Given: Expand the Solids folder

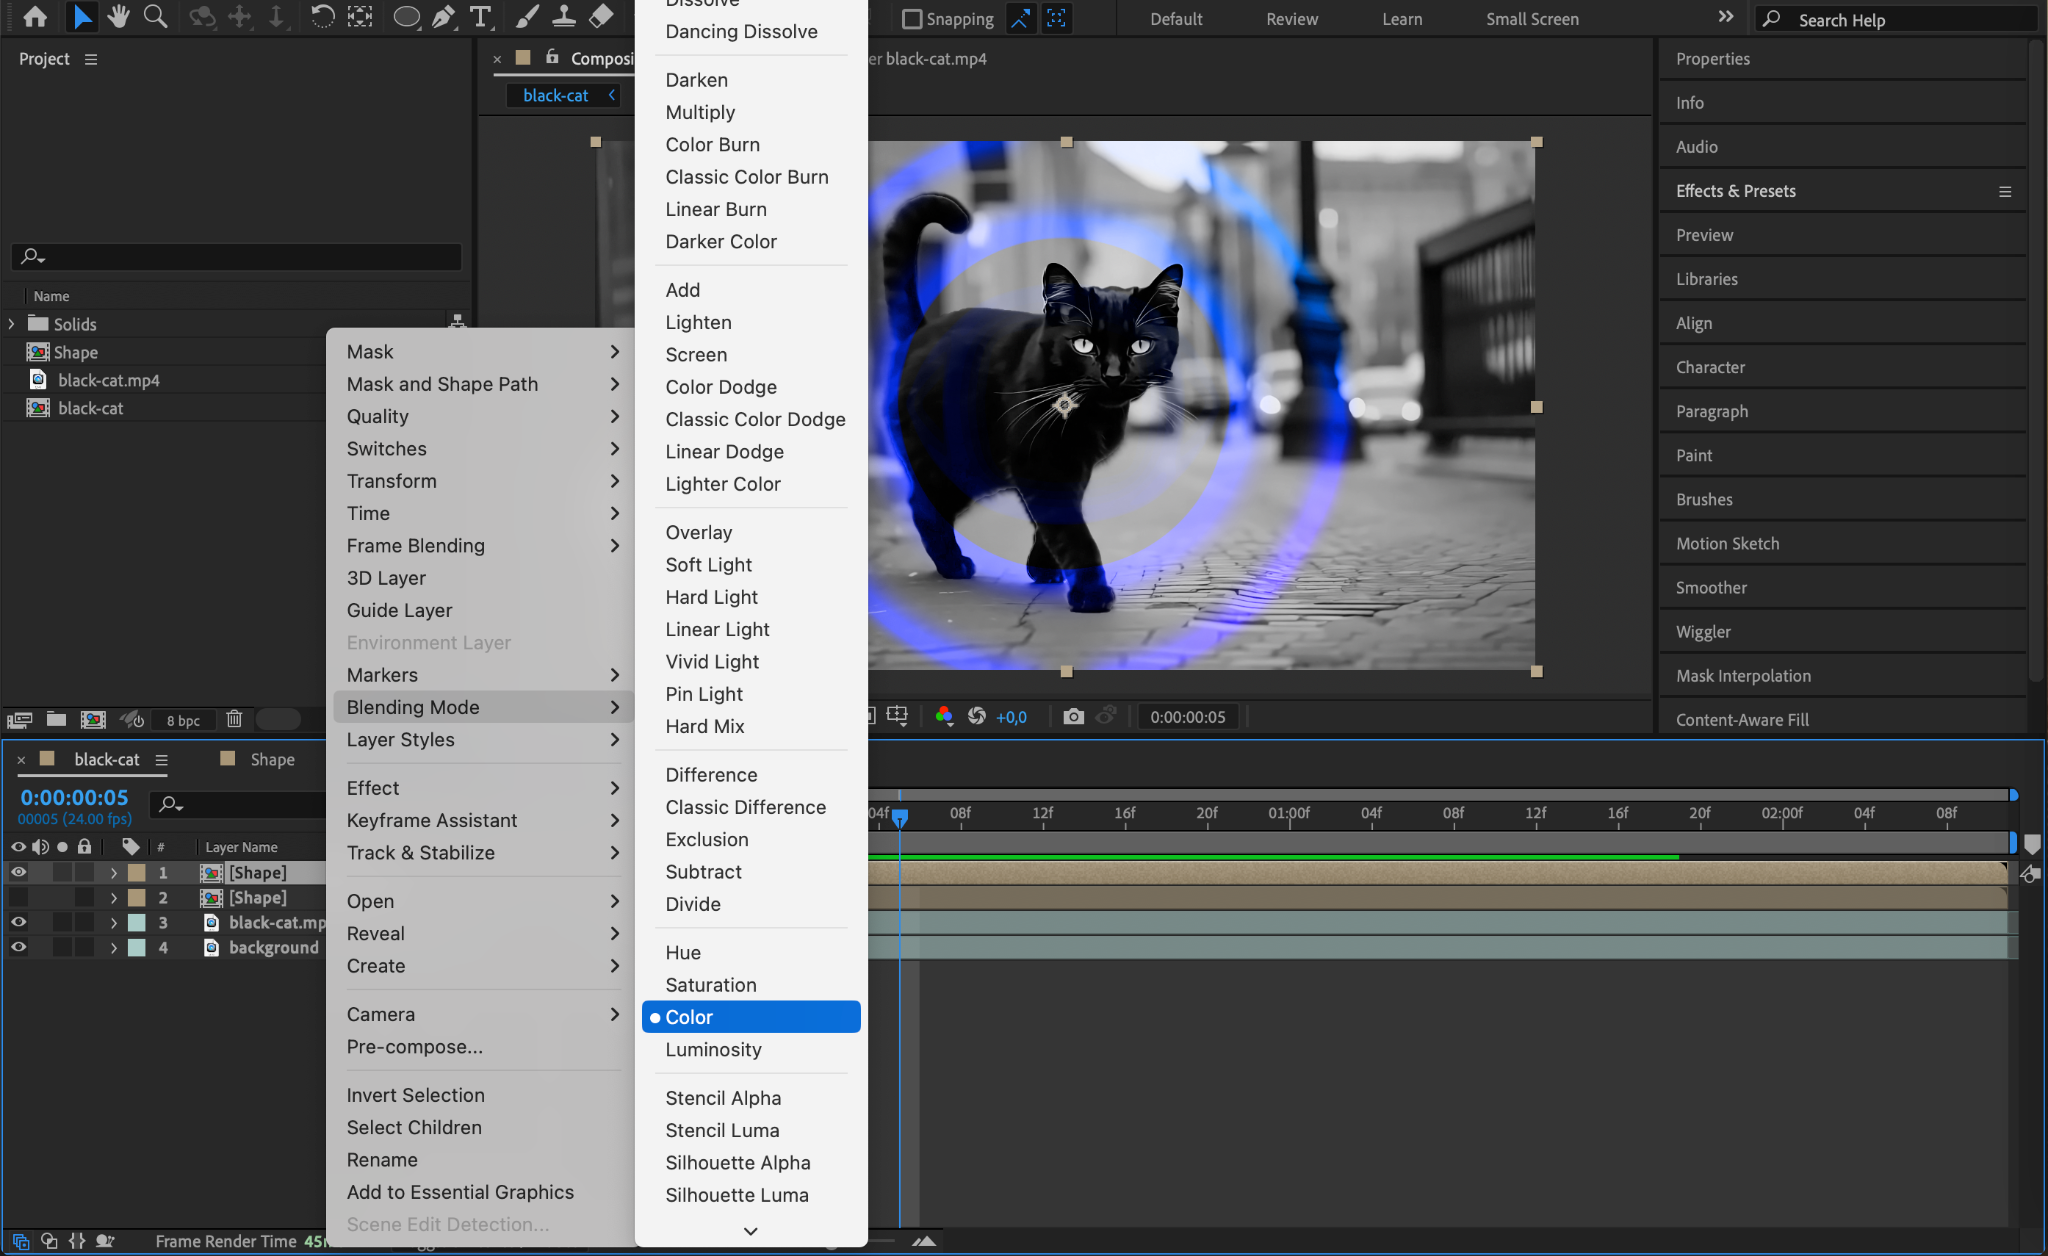Looking at the screenshot, I should point(11,324).
